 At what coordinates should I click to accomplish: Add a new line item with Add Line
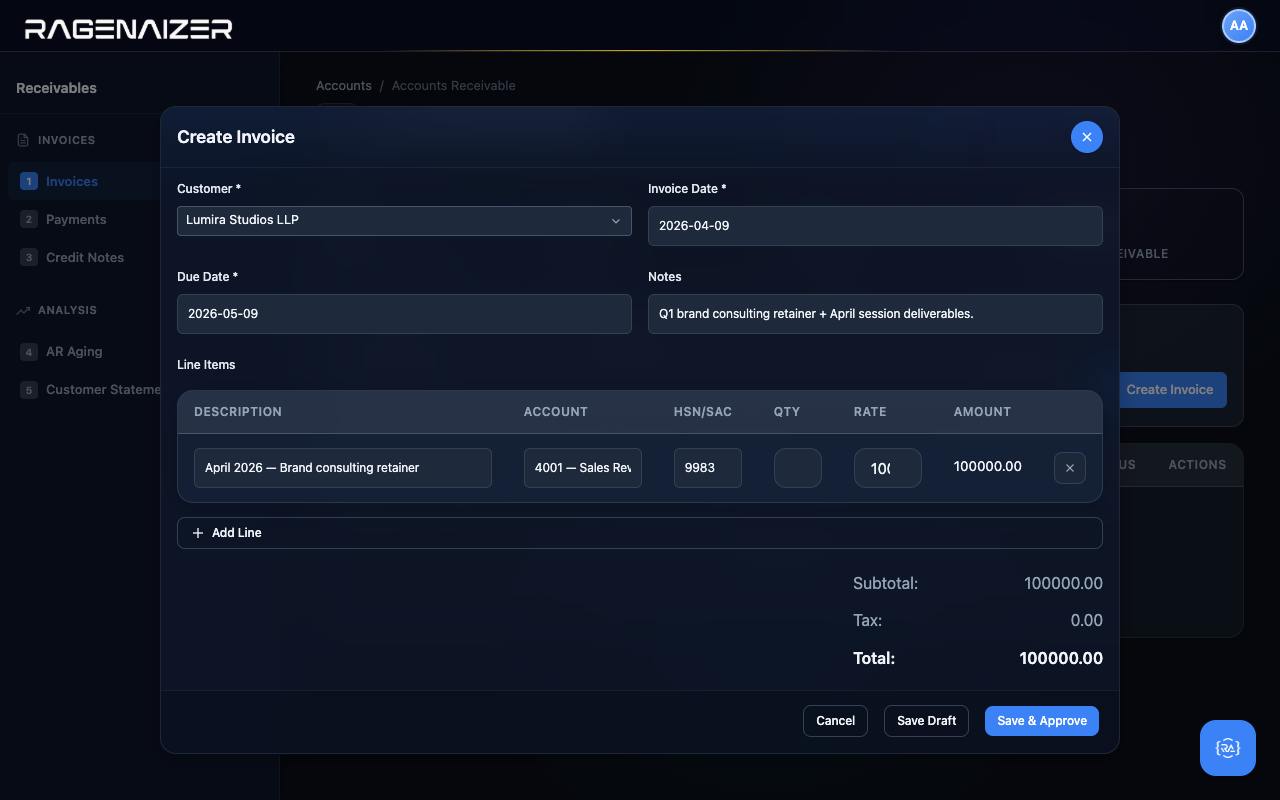(x=640, y=533)
